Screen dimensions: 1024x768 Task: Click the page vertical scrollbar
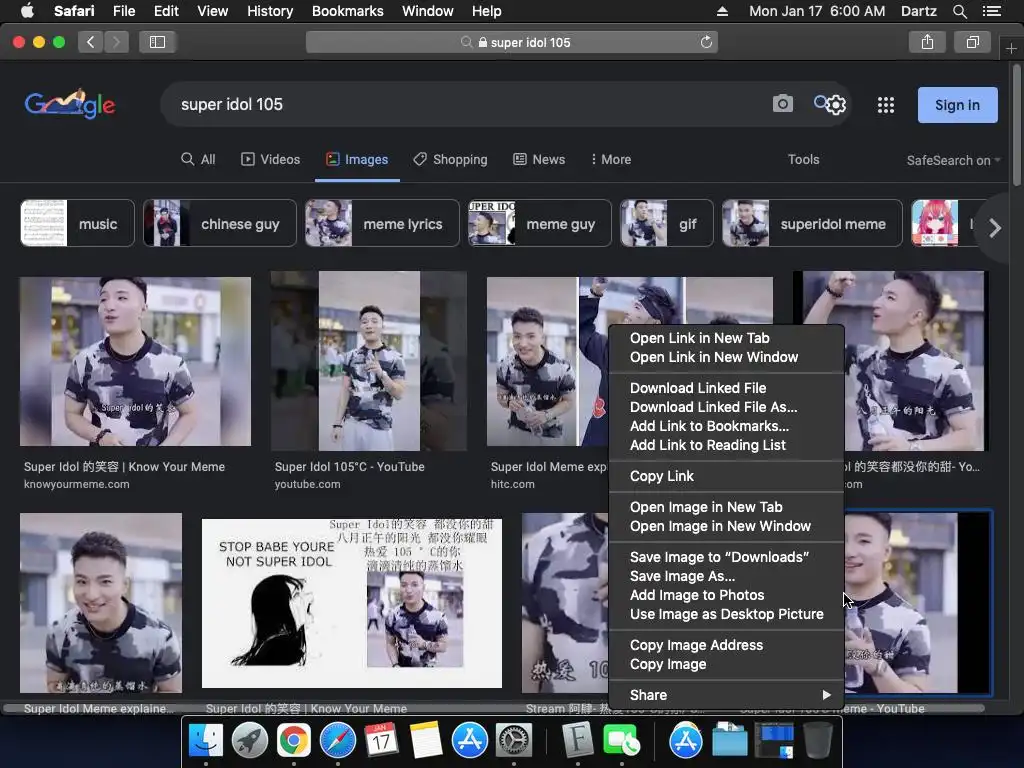pos(1017,124)
